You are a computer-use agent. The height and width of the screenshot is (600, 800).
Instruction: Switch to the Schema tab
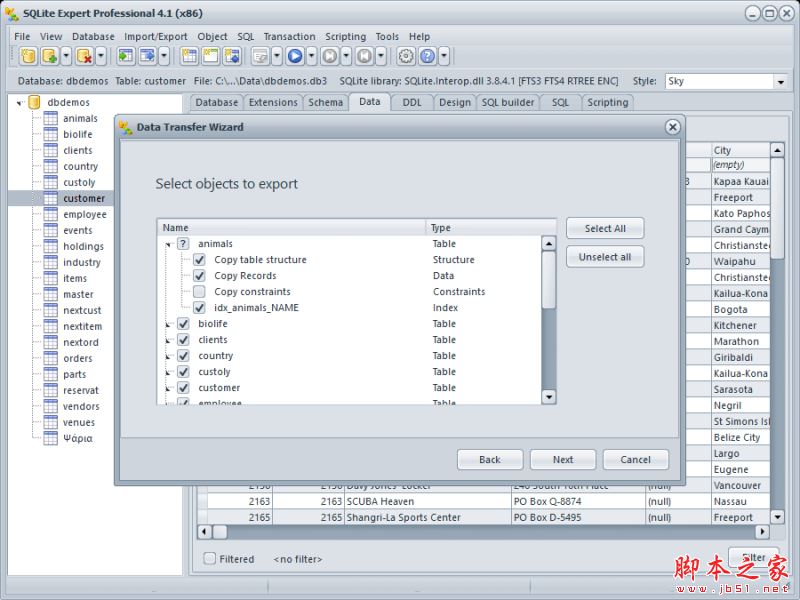326,103
